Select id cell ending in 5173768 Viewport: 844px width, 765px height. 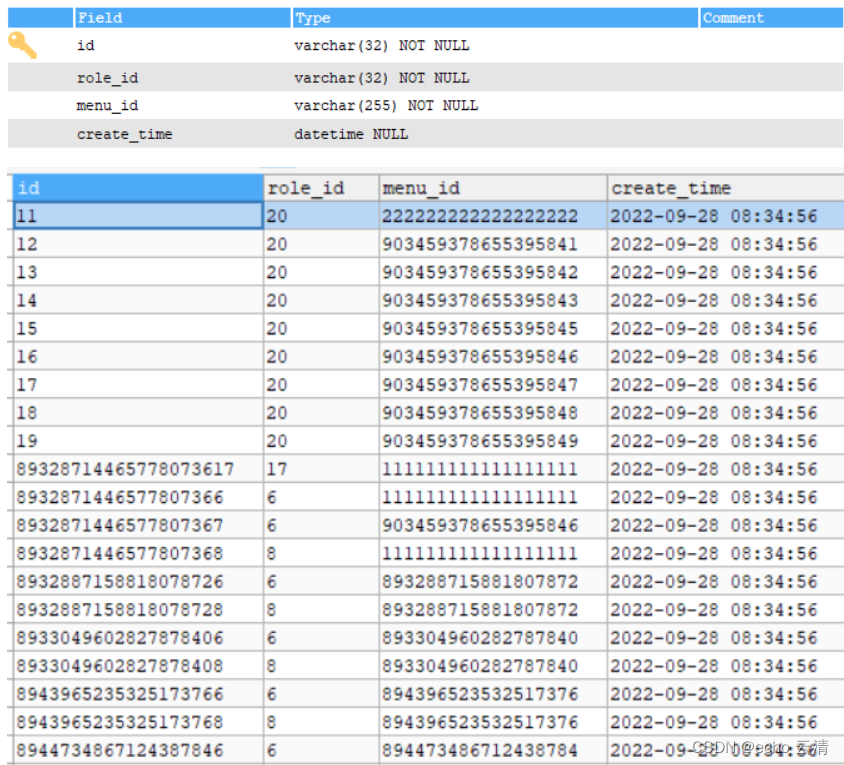pyautogui.click(x=138, y=722)
